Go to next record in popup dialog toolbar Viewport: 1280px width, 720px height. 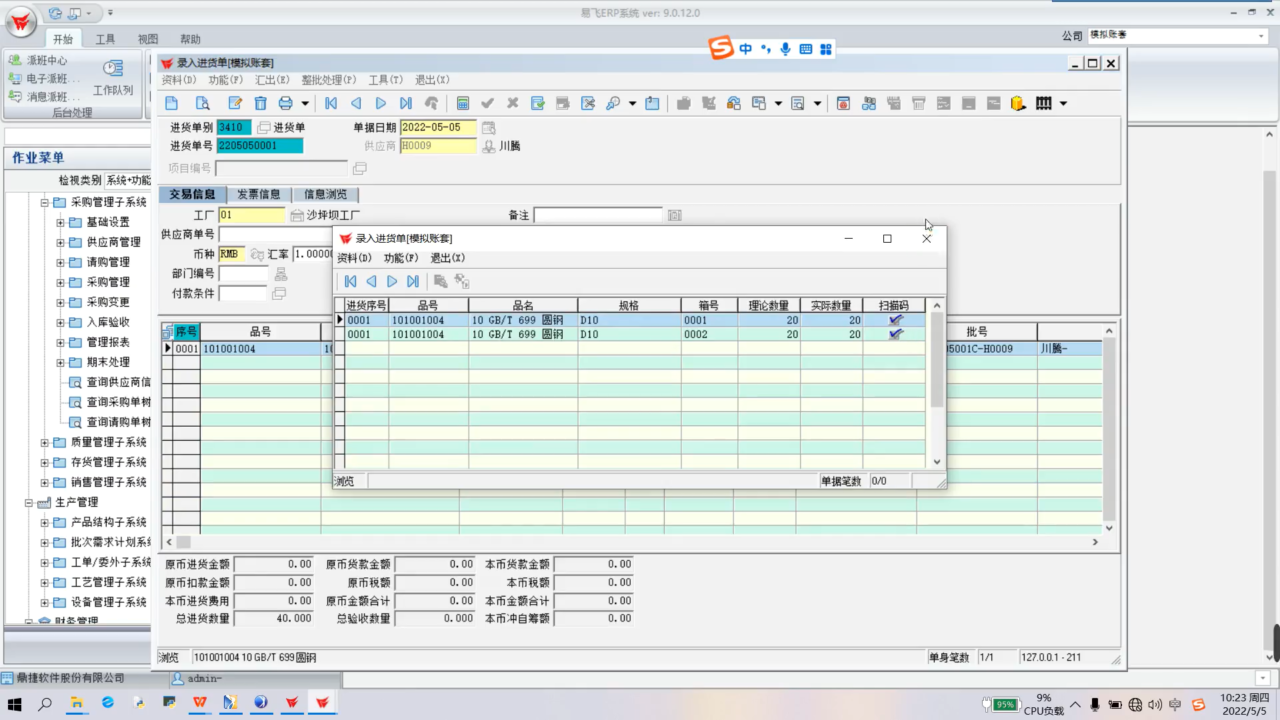coord(392,282)
